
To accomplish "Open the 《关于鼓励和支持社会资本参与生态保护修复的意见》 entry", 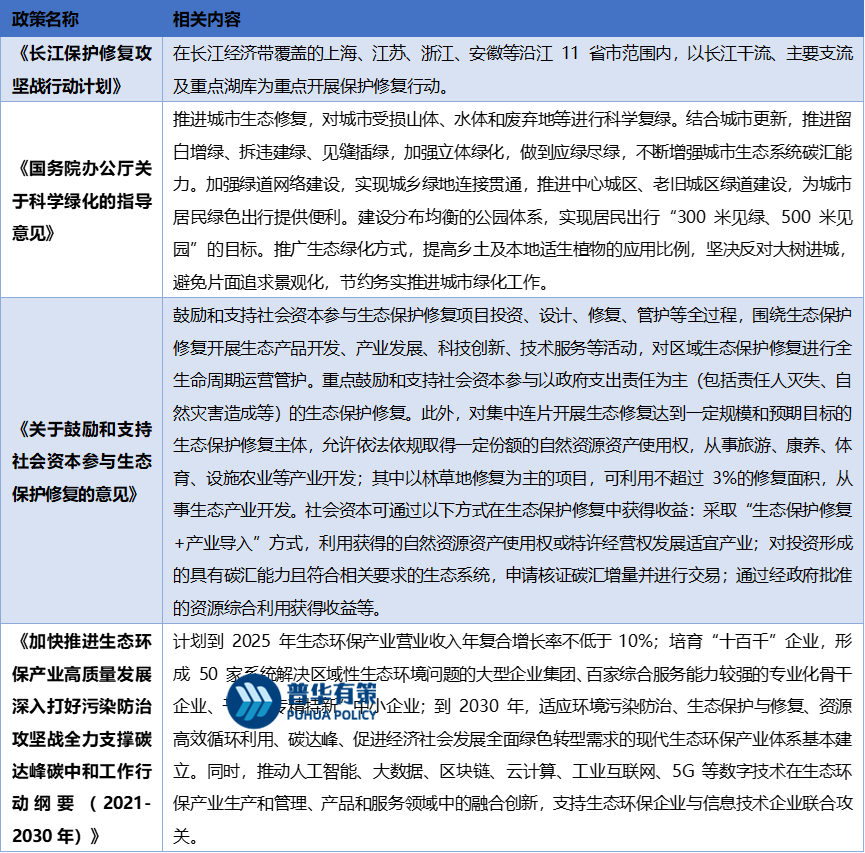I will (81, 460).
